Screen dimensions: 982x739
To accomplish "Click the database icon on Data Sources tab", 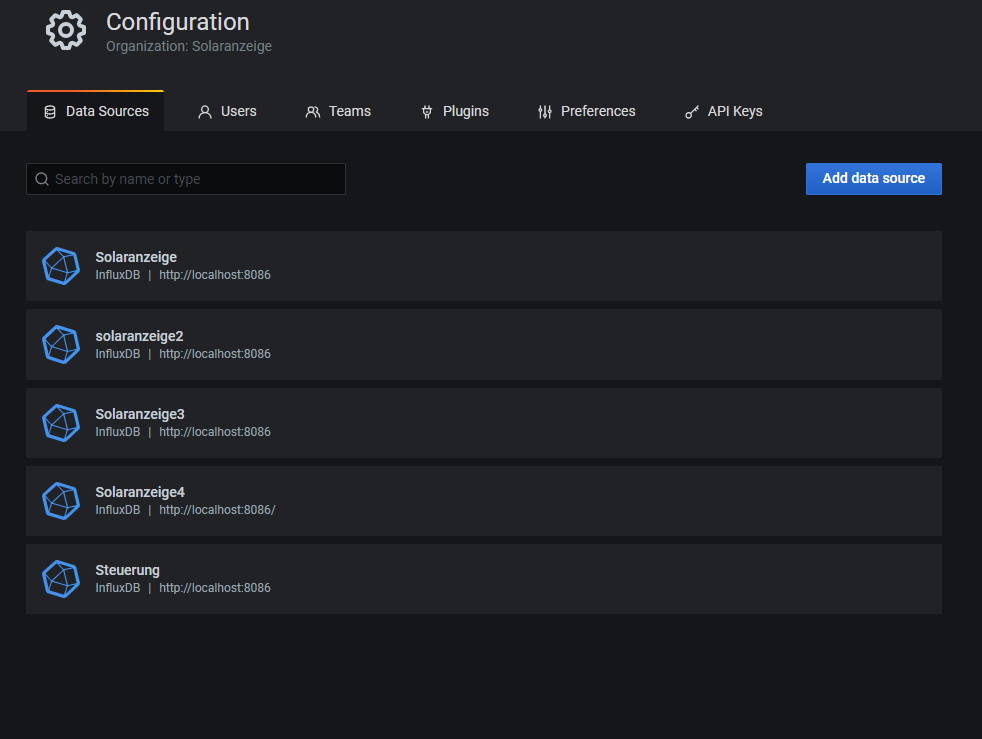I will pyautogui.click(x=50, y=112).
